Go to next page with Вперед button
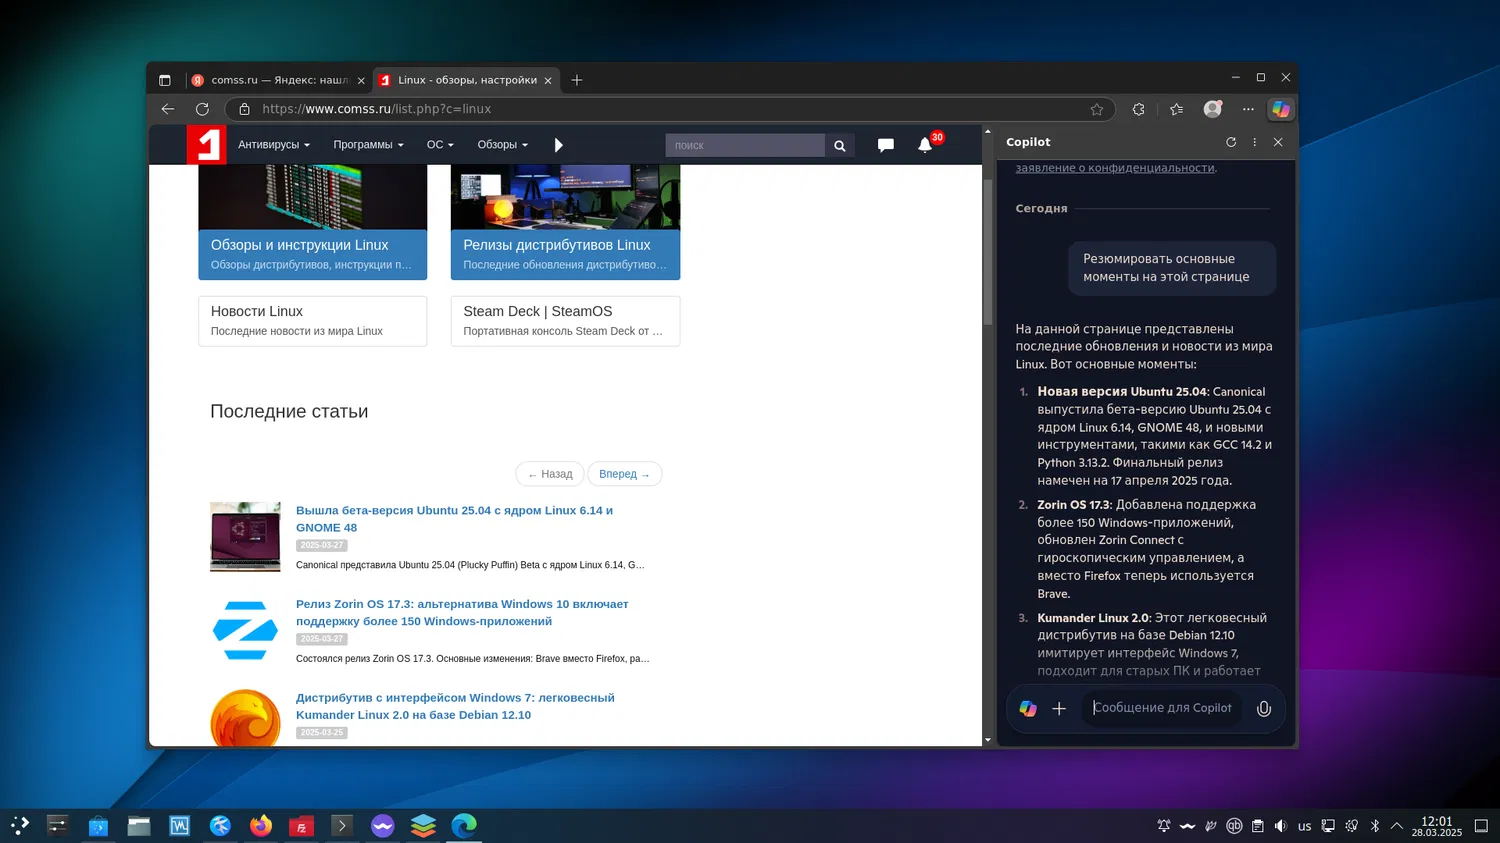The width and height of the screenshot is (1500, 843). pos(625,474)
